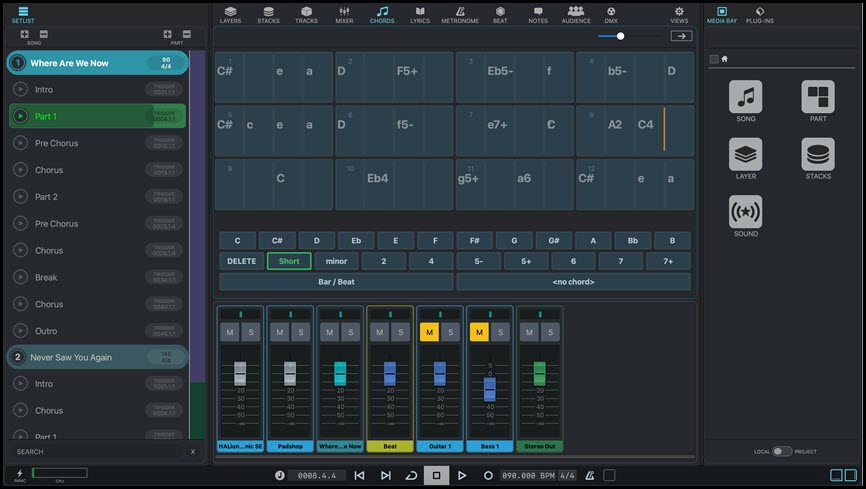The image size is (866, 489).
Task: Select song Never Saw You Again
Action: (x=98, y=357)
